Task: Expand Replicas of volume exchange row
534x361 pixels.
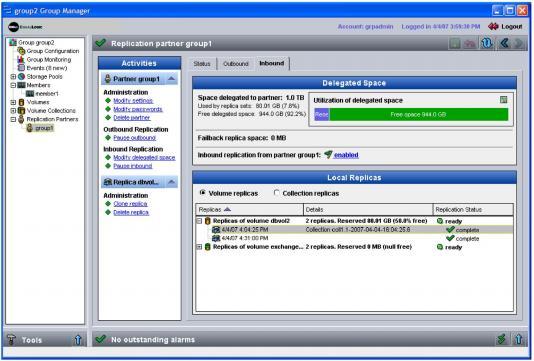Action: 200,247
